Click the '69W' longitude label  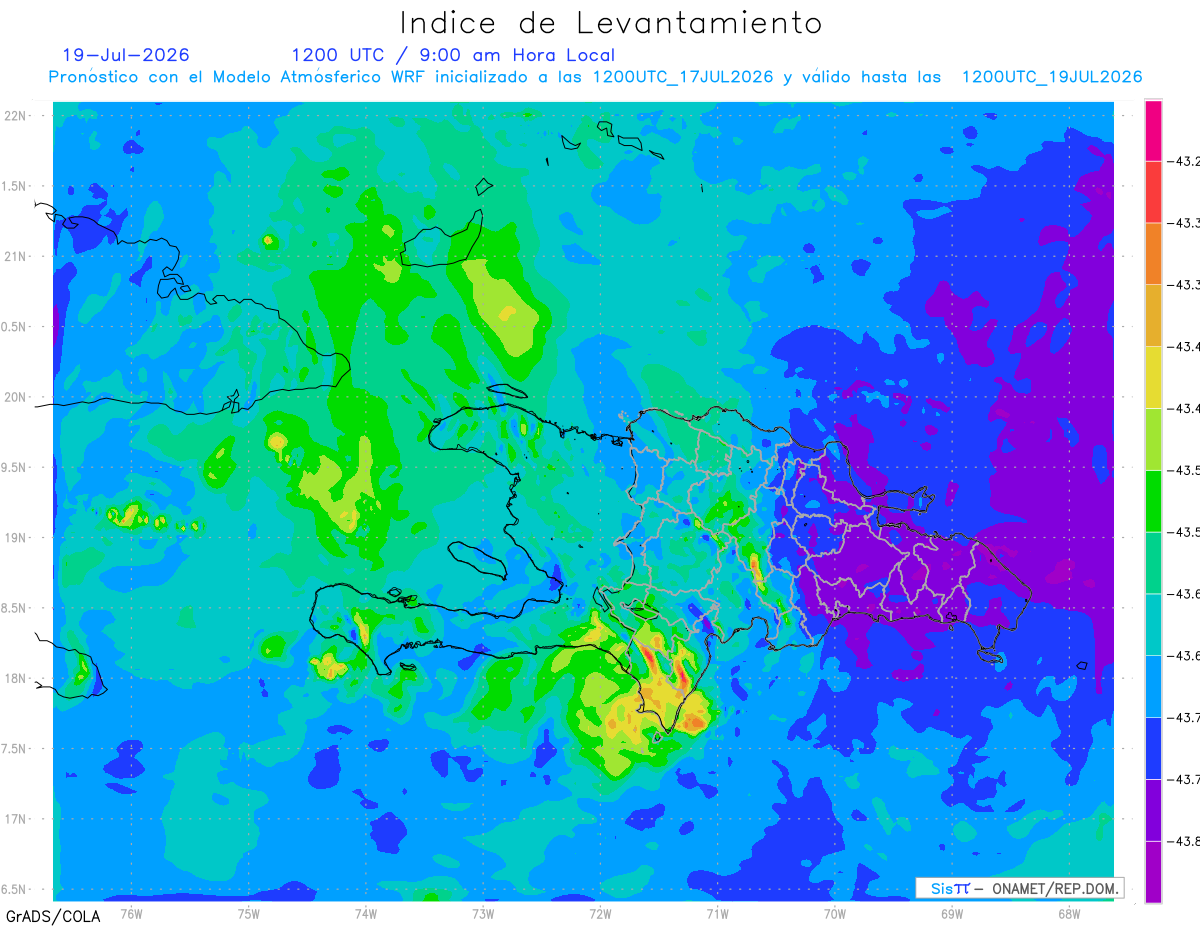click(x=951, y=913)
